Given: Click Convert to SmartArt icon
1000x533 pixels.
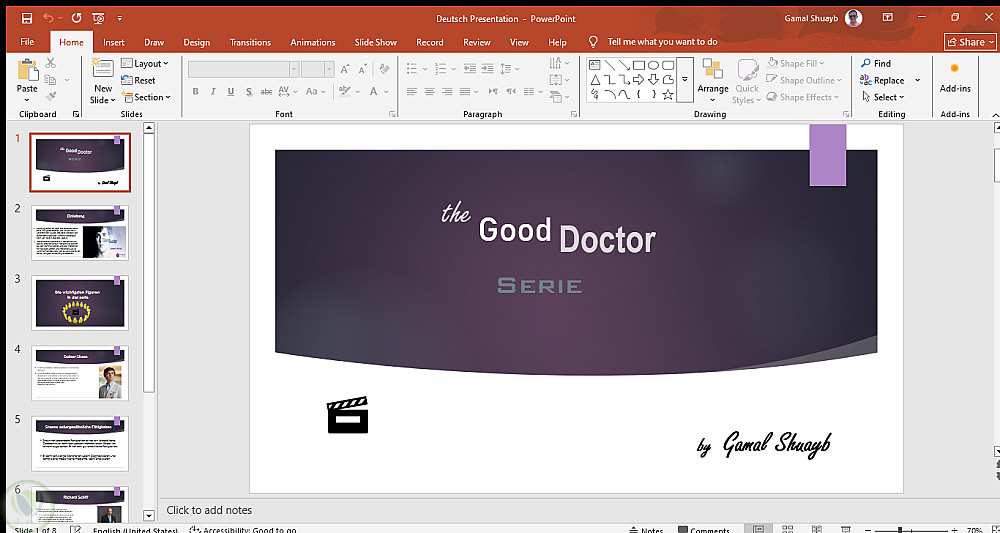Looking at the screenshot, I should (x=555, y=97).
